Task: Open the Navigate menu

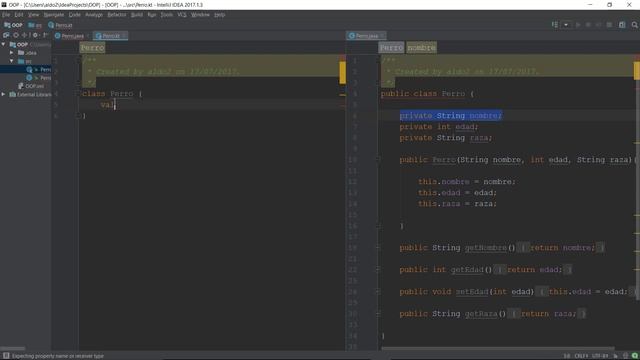Action: click(54, 15)
